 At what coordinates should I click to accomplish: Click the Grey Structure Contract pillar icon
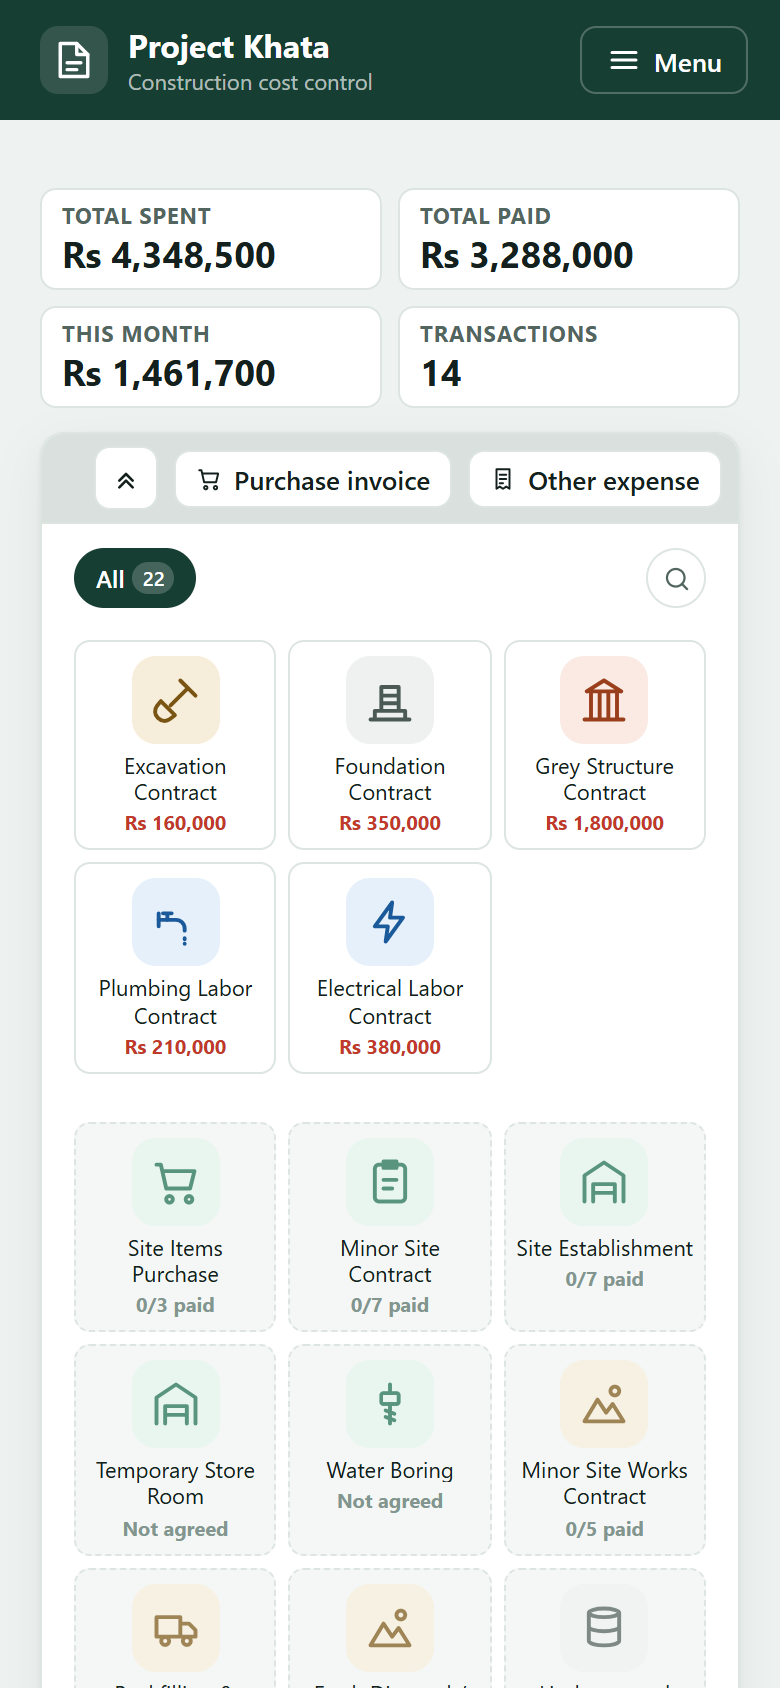[x=604, y=700]
